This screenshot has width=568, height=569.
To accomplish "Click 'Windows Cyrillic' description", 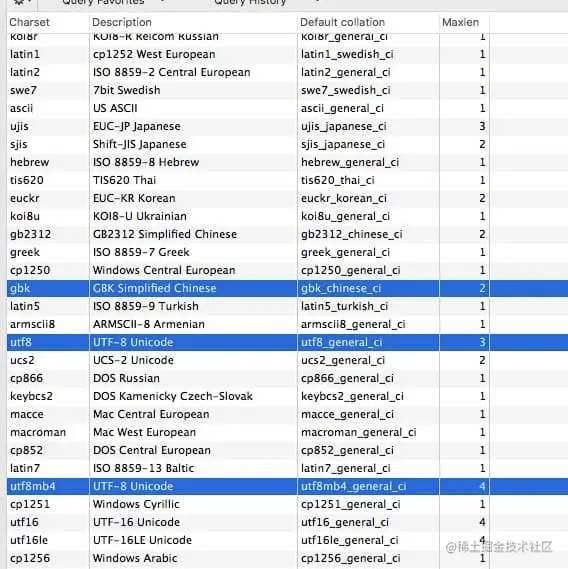I will pos(136,504).
